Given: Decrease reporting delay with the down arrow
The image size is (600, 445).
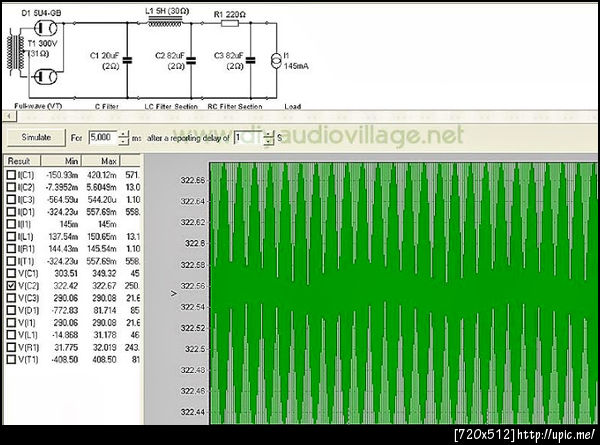Looking at the screenshot, I should pos(269,141).
